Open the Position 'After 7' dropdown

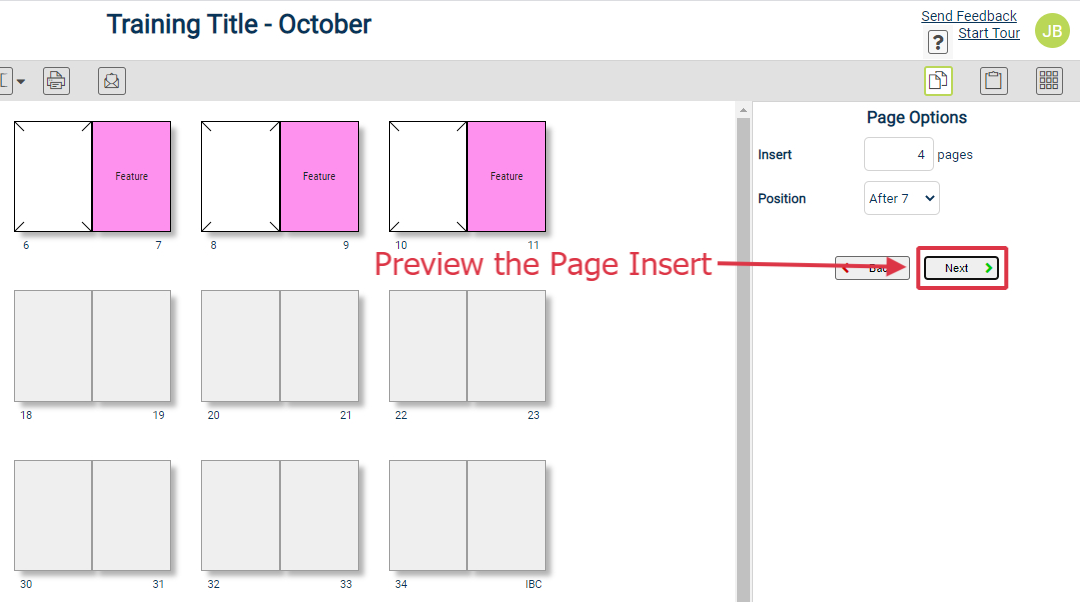901,198
